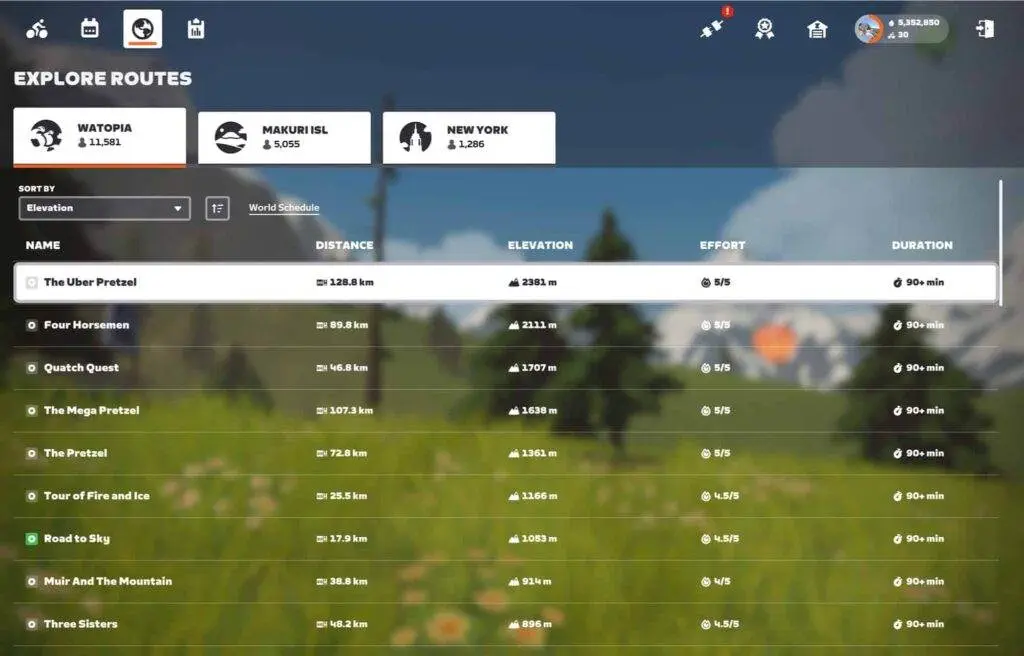
Task: Select the Three Sisters route name
Action: (80, 624)
